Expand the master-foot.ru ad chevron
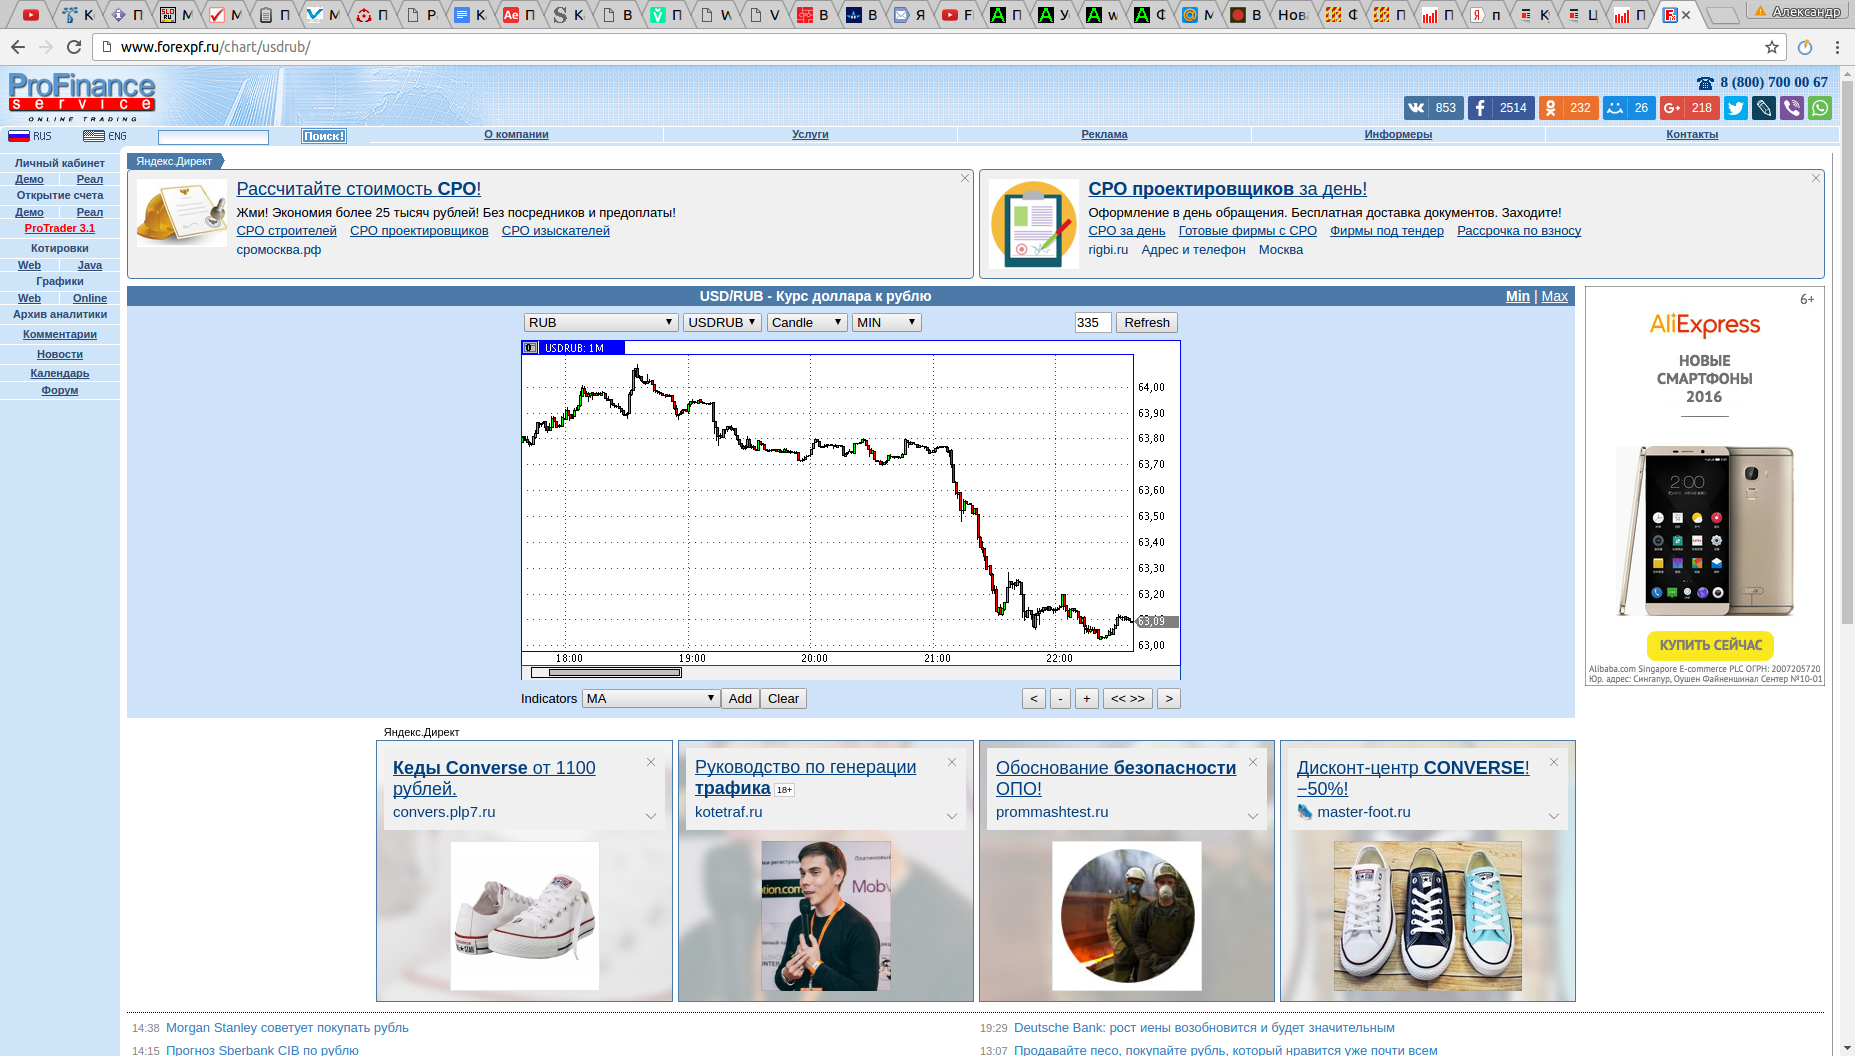This screenshot has width=1855, height=1056. [1554, 816]
